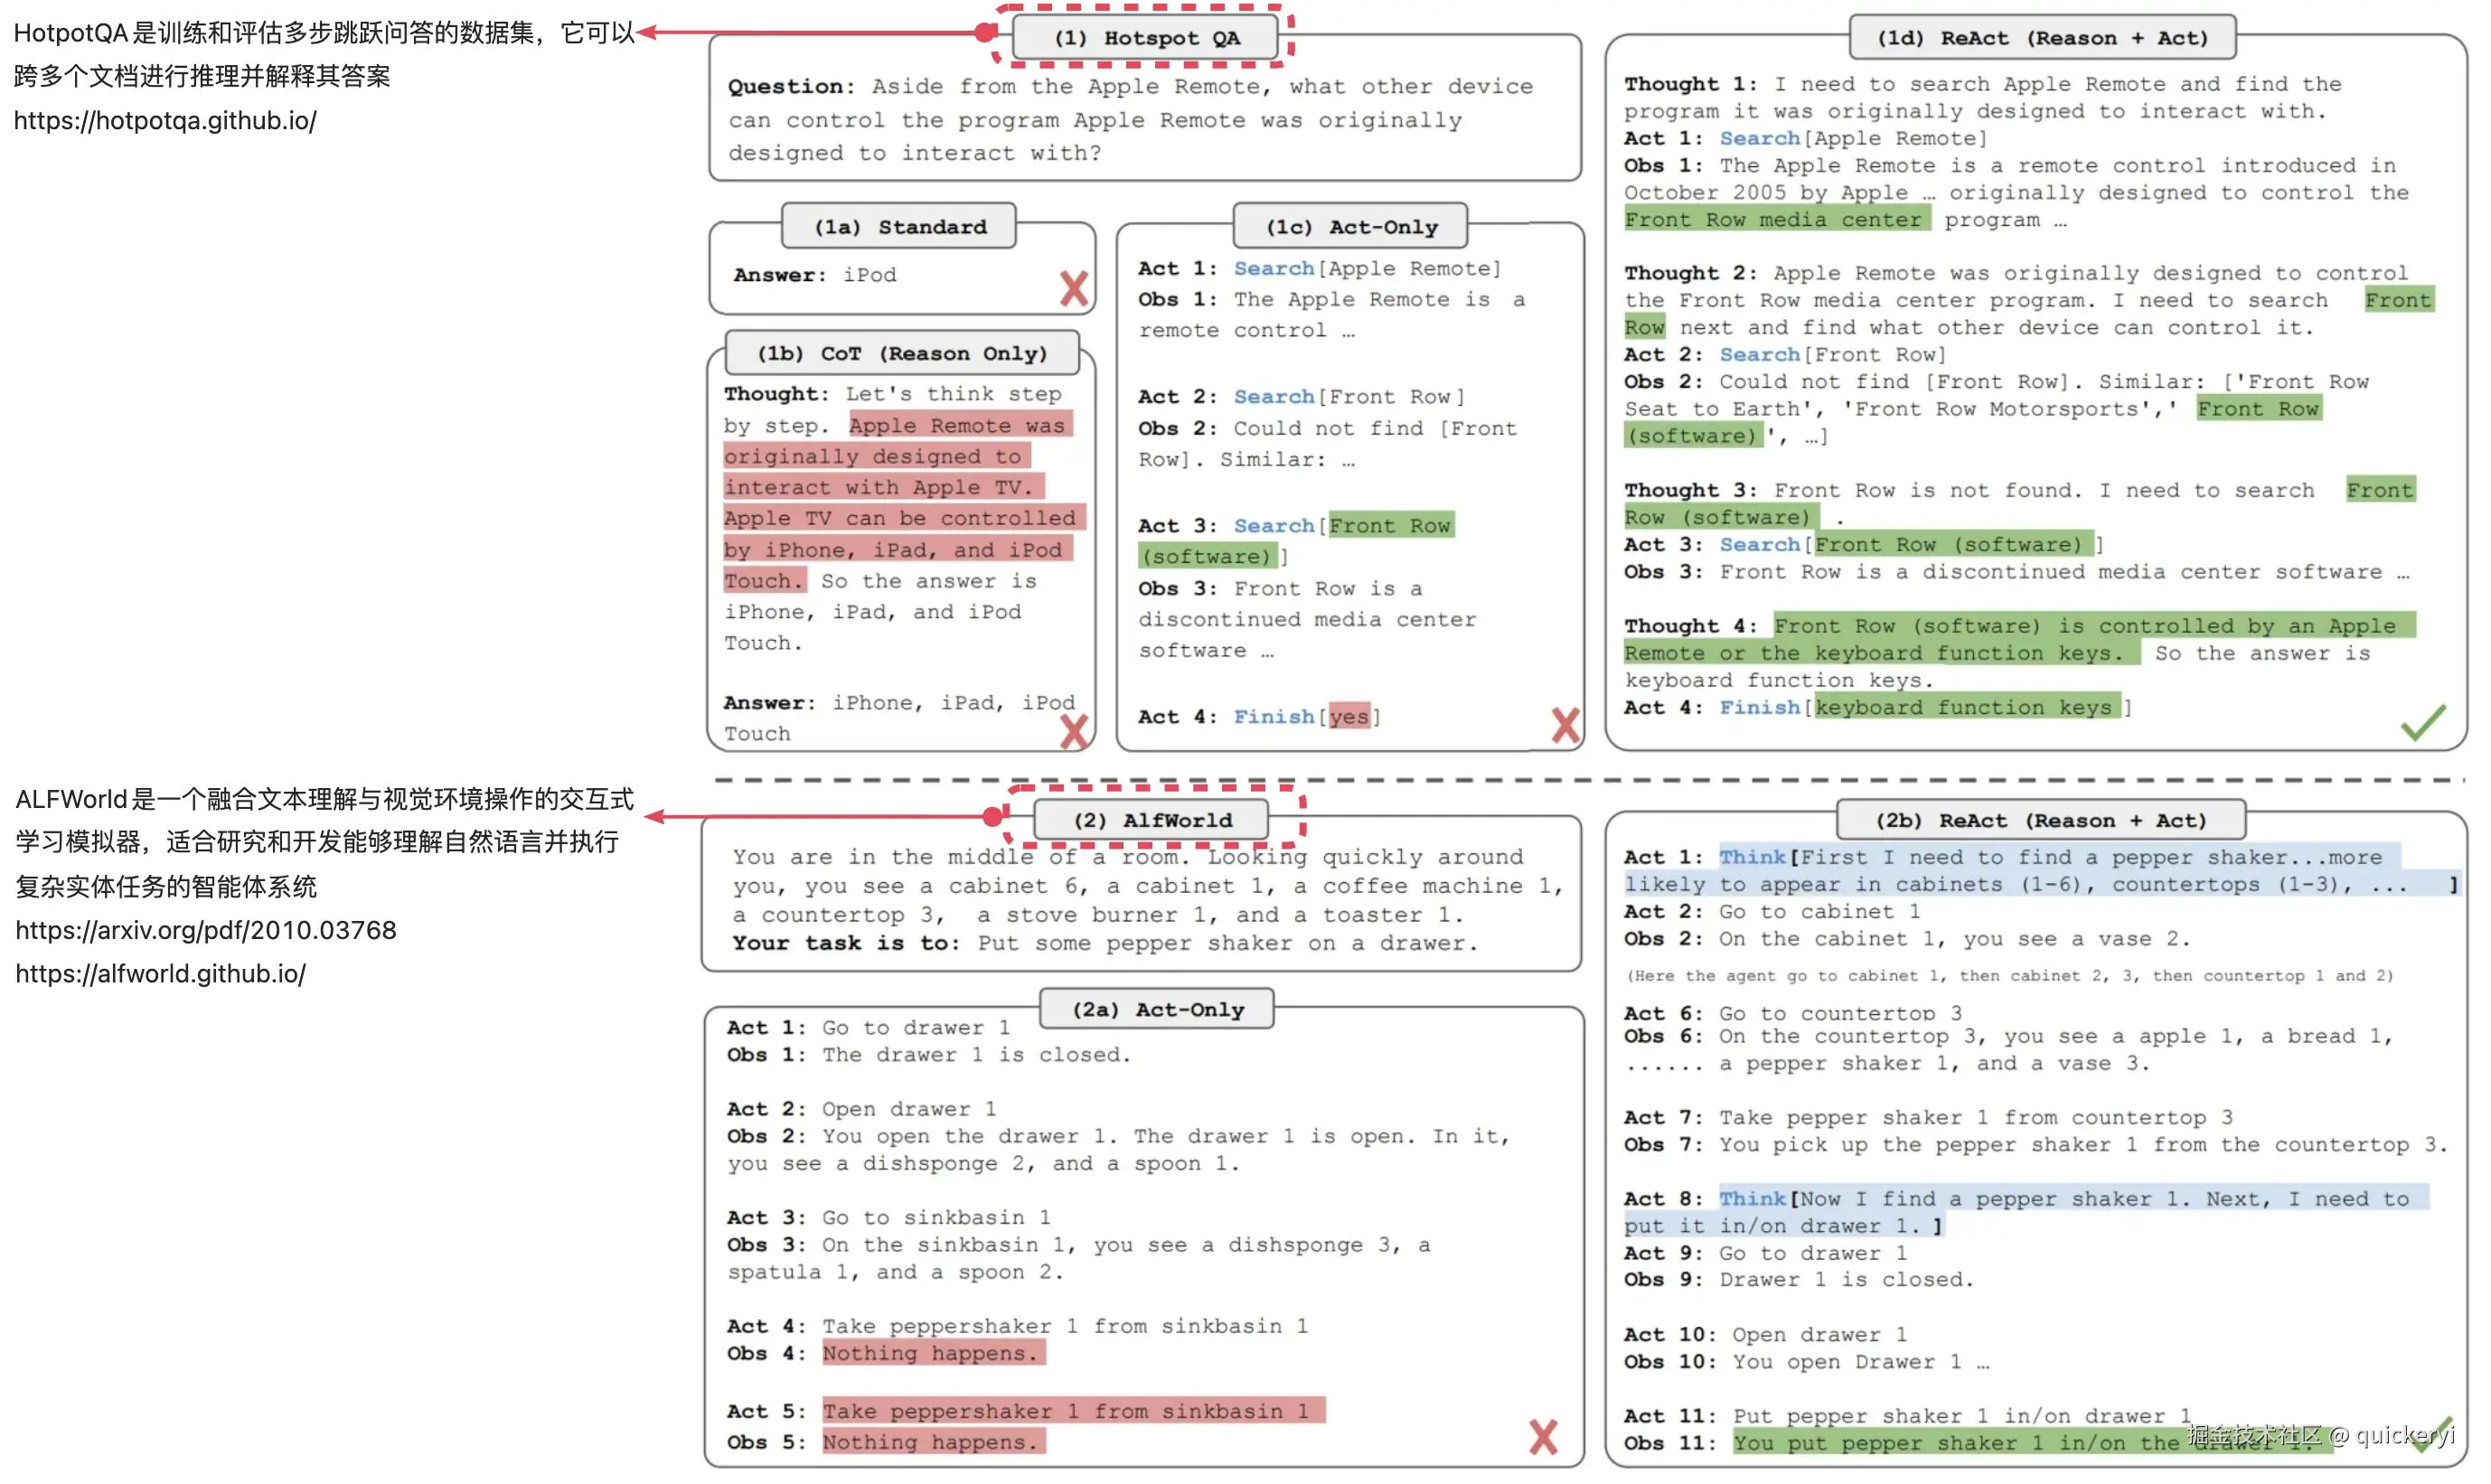Click the red X in CoT box
This screenshot has height=1484, width=2491.
pyautogui.click(x=1073, y=731)
